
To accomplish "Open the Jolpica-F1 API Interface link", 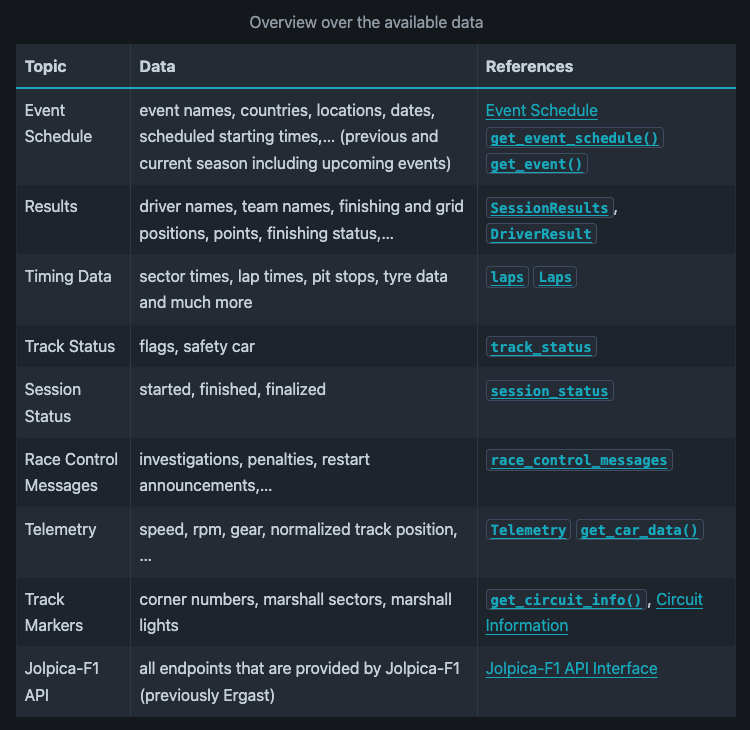I will point(571,668).
